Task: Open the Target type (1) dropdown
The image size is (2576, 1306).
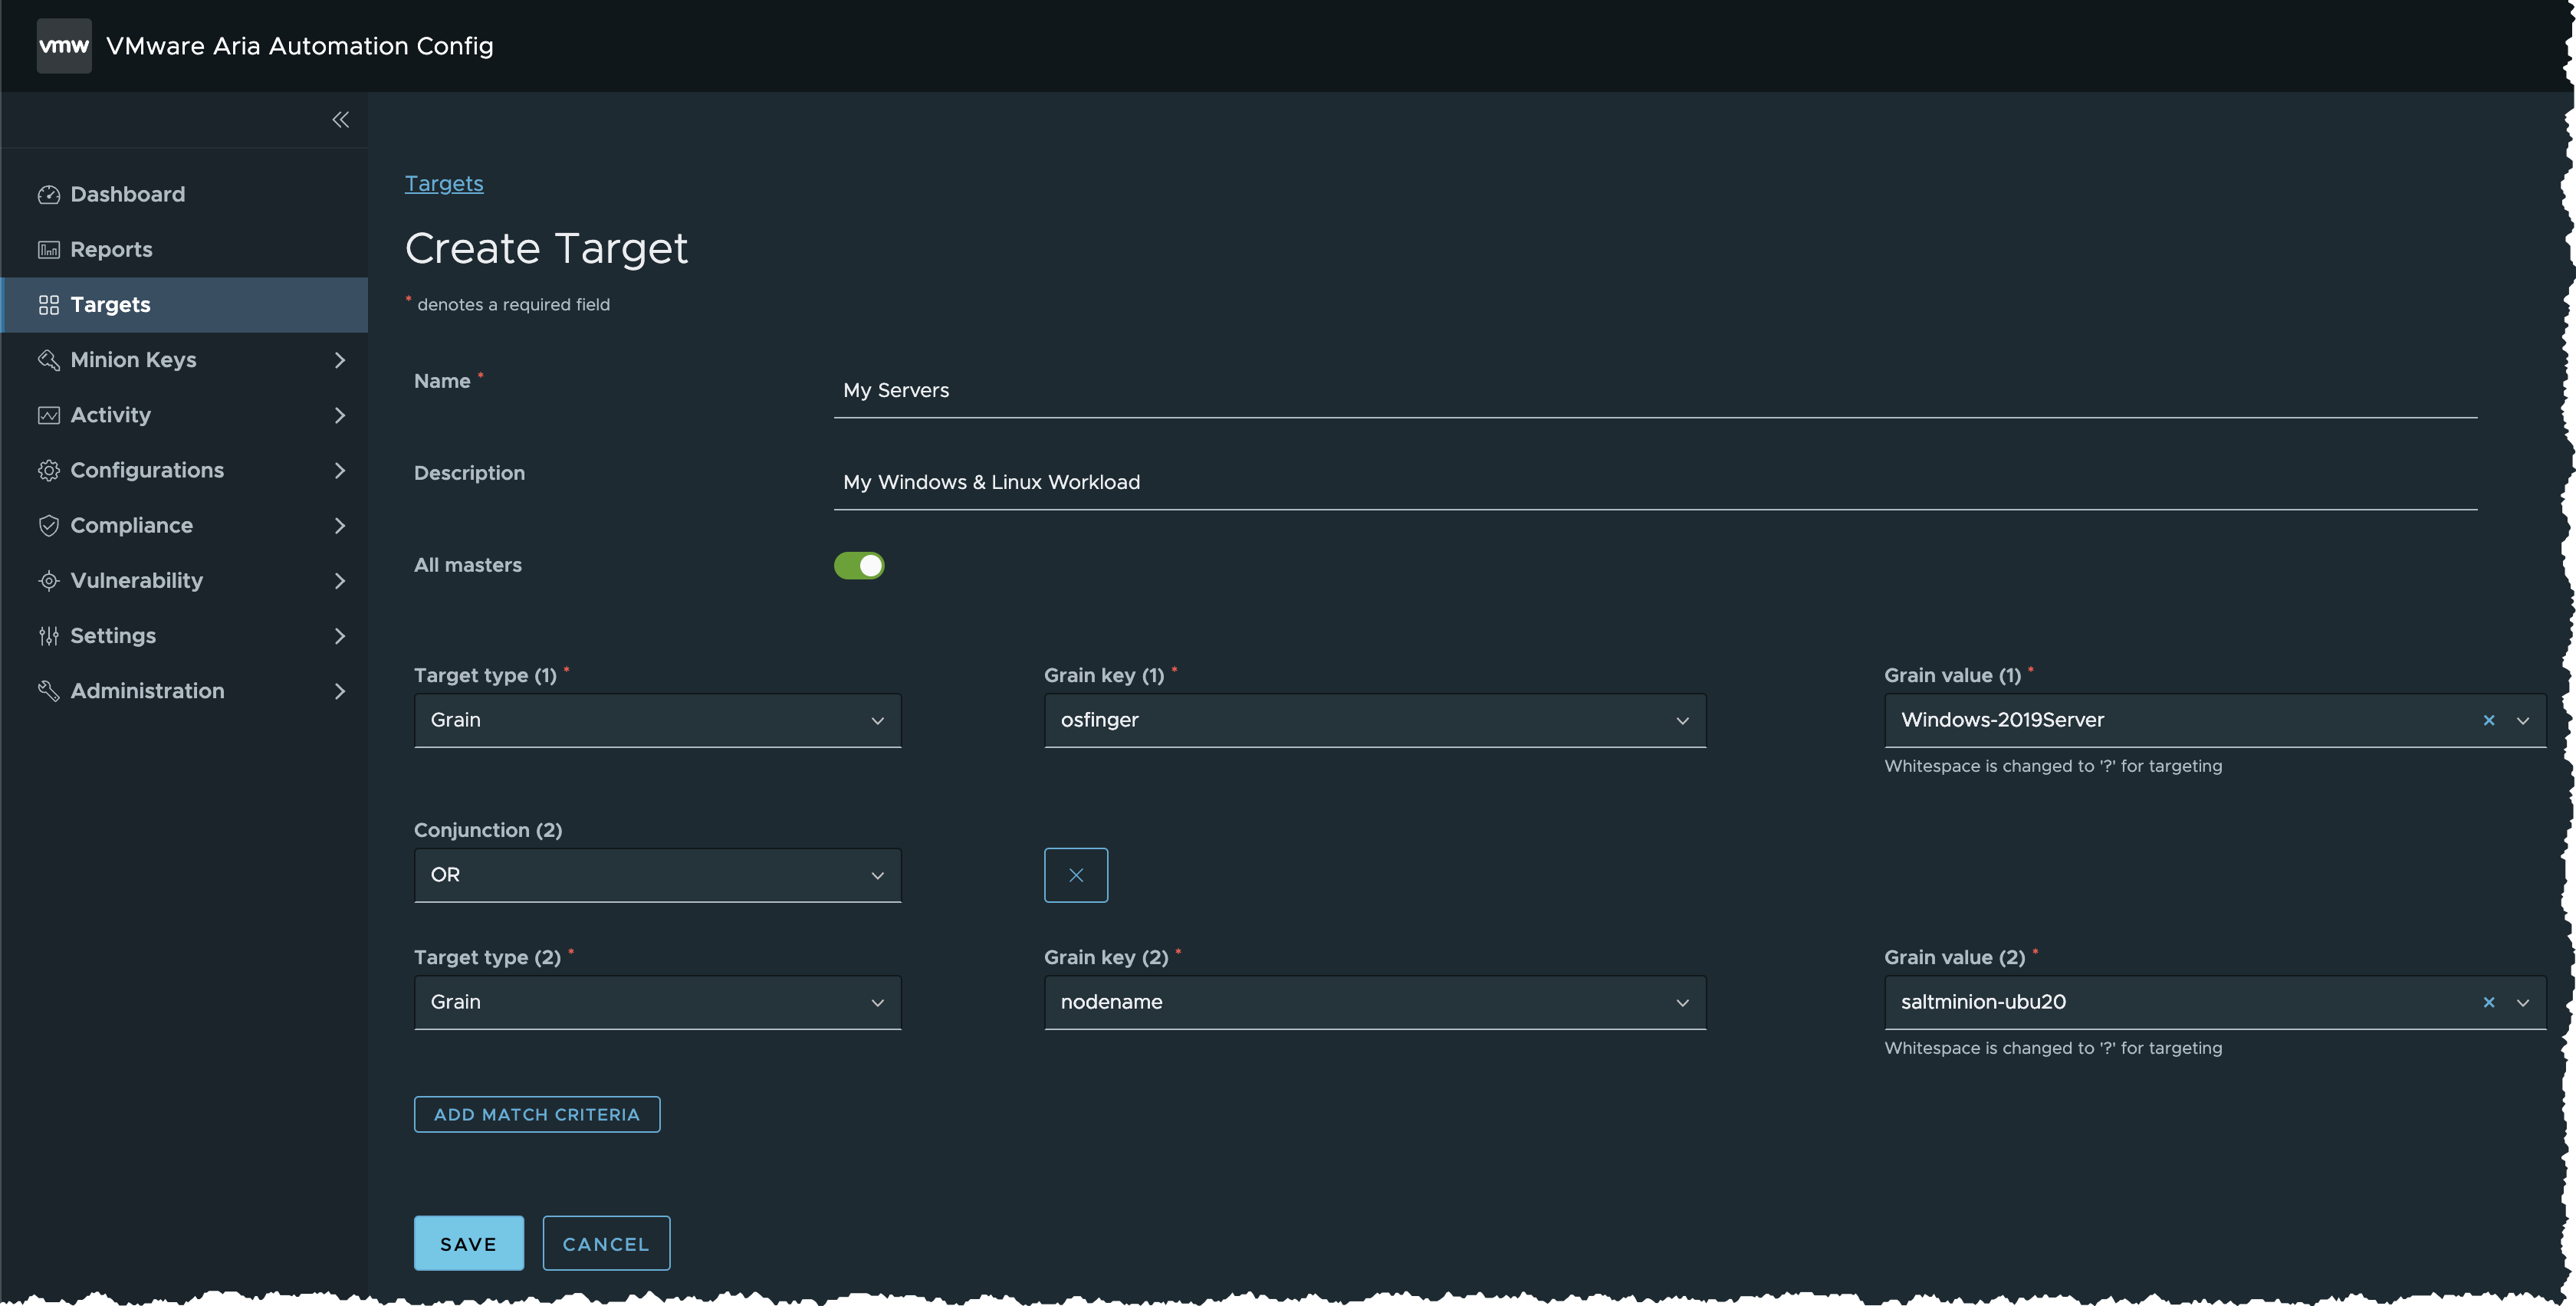Action: click(658, 720)
